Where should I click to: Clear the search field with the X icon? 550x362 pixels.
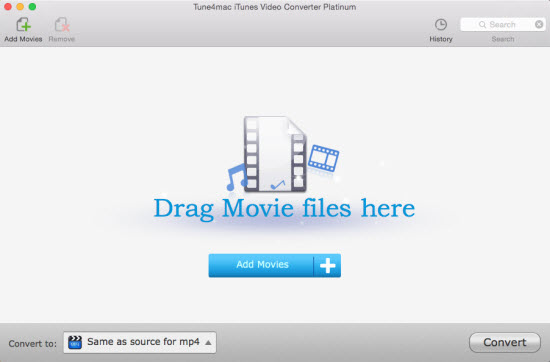(539, 24)
